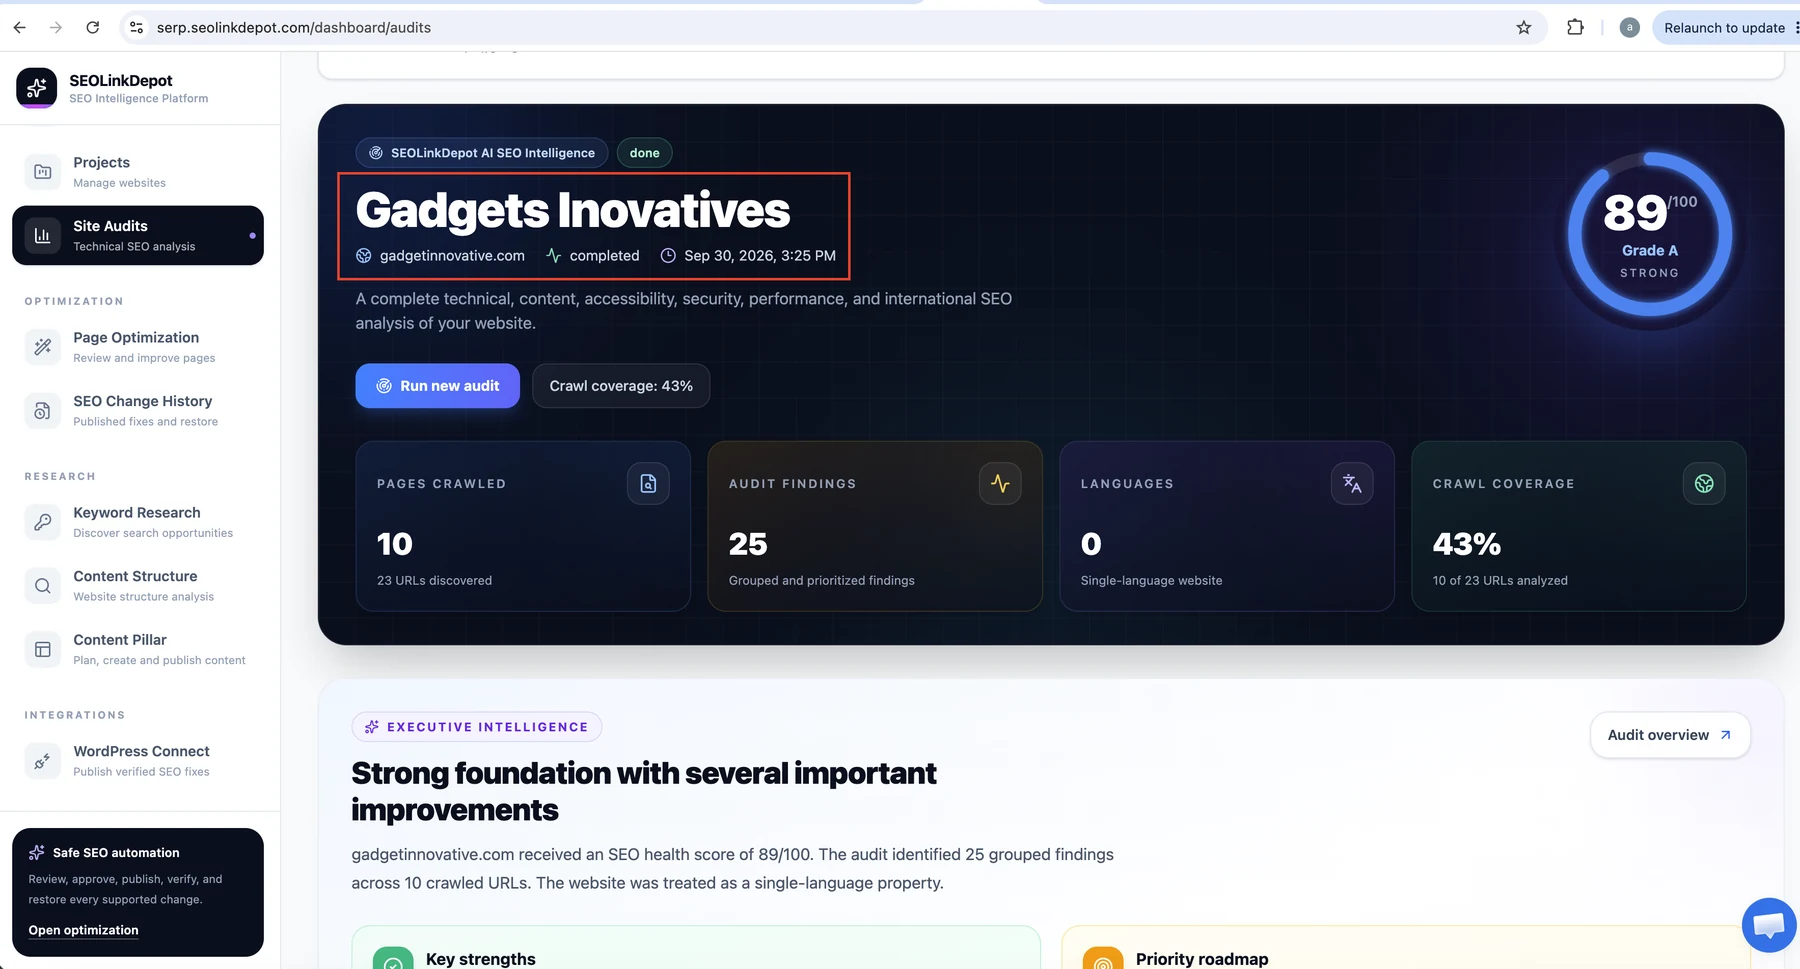Bookmark page with the star icon
Image resolution: width=1800 pixels, height=969 pixels.
(x=1524, y=28)
